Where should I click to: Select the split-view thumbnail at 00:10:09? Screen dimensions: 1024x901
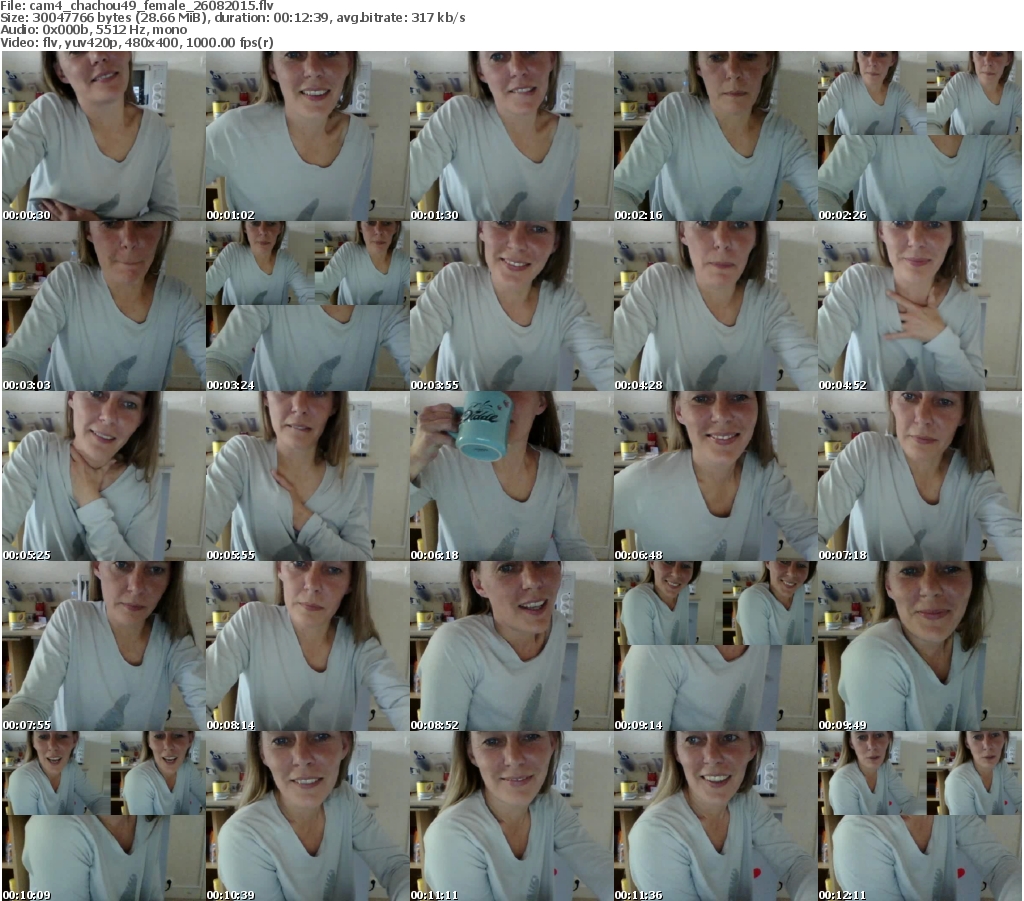pyautogui.click(x=103, y=816)
